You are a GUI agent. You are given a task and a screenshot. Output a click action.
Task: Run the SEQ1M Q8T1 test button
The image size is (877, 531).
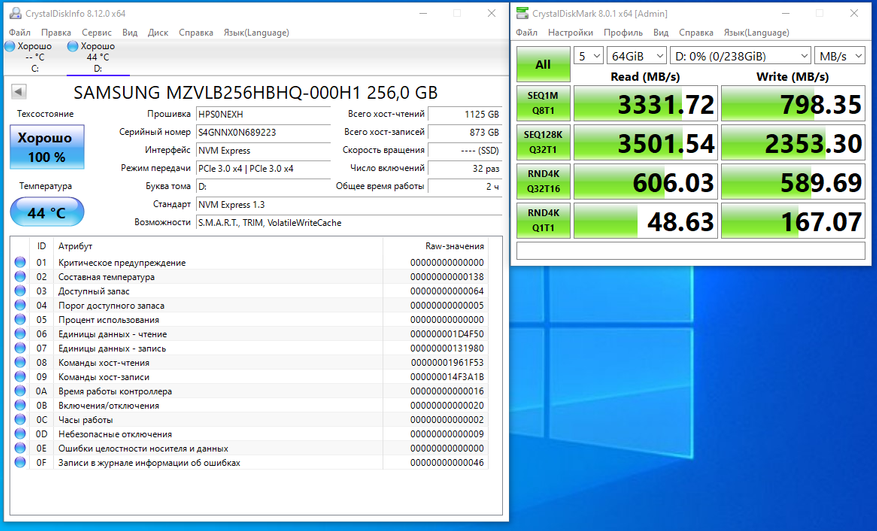click(x=543, y=104)
